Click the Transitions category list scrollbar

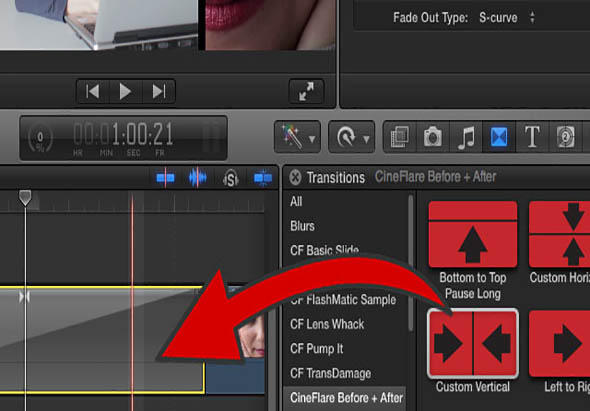click(x=411, y=263)
